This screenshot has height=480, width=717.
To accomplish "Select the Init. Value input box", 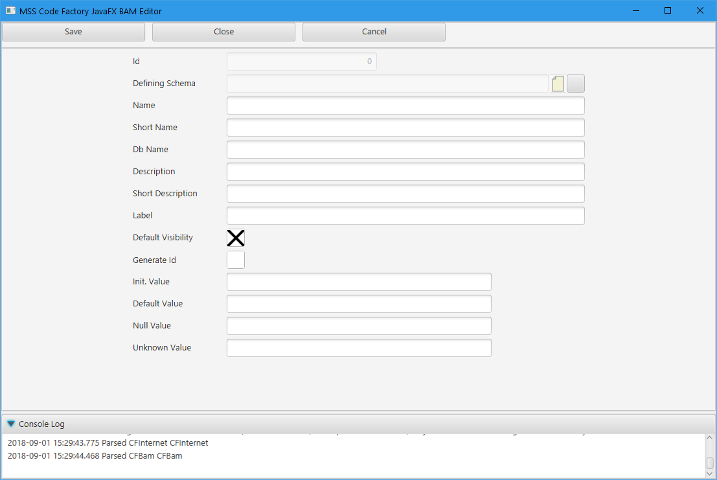I will point(359,282).
